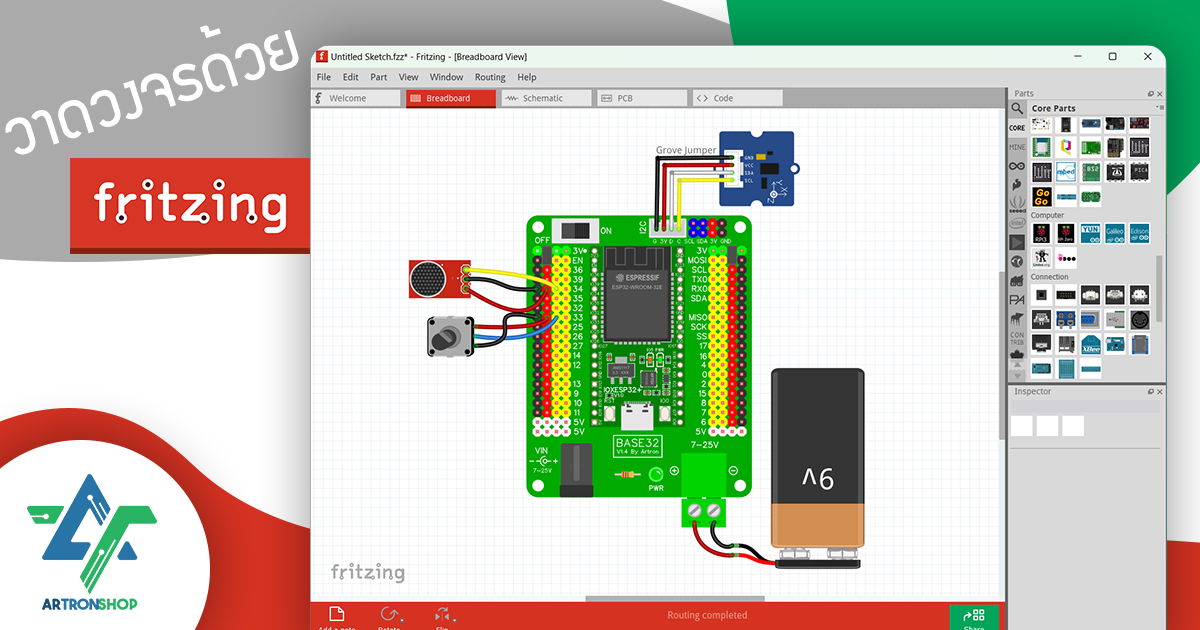Image resolution: width=1200 pixels, height=630 pixels.
Task: Click the Core Parts bin title
Action: (x=1053, y=108)
